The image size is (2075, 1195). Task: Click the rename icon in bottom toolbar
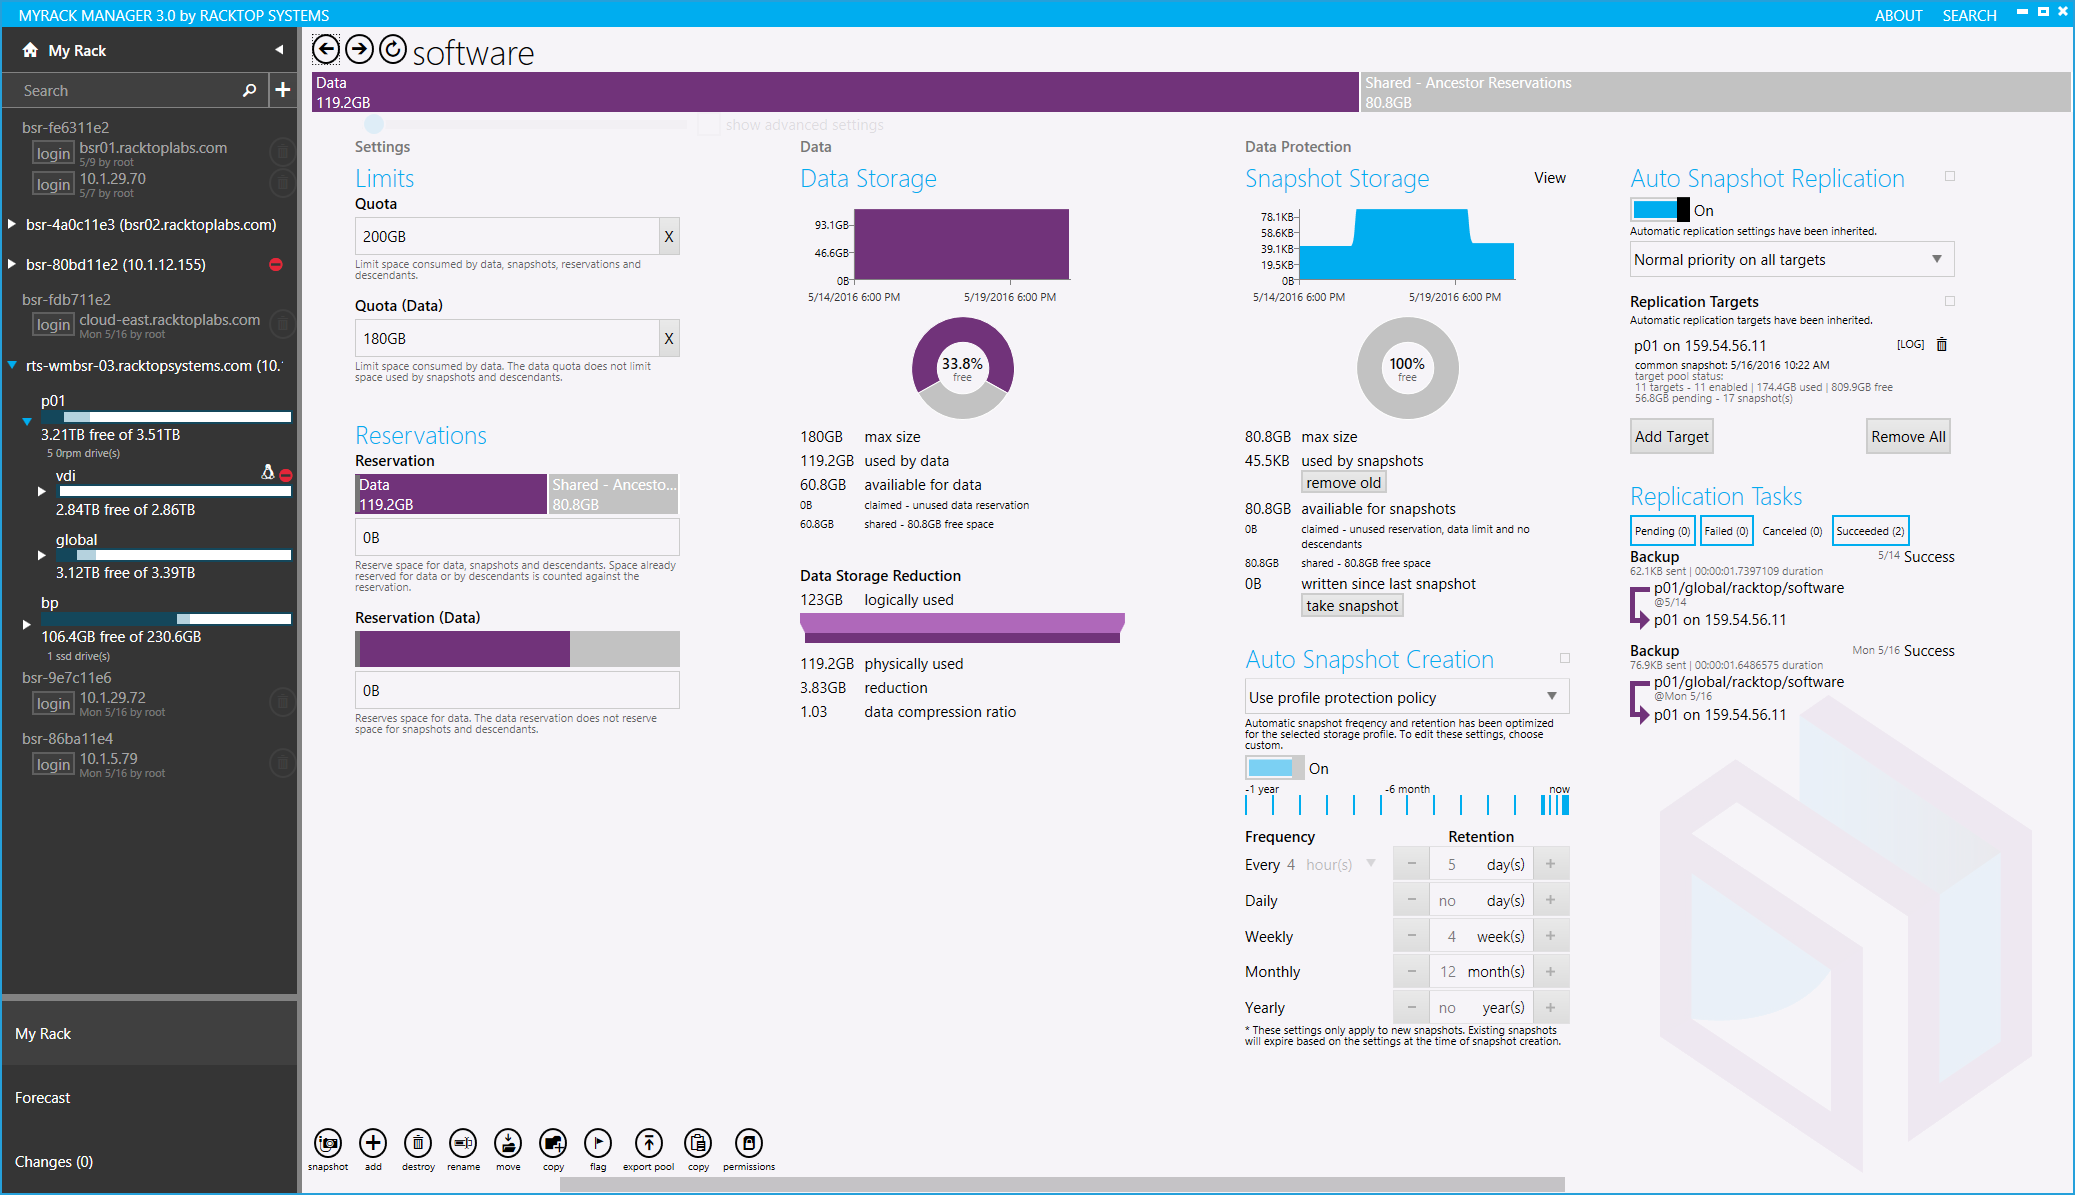tap(463, 1143)
